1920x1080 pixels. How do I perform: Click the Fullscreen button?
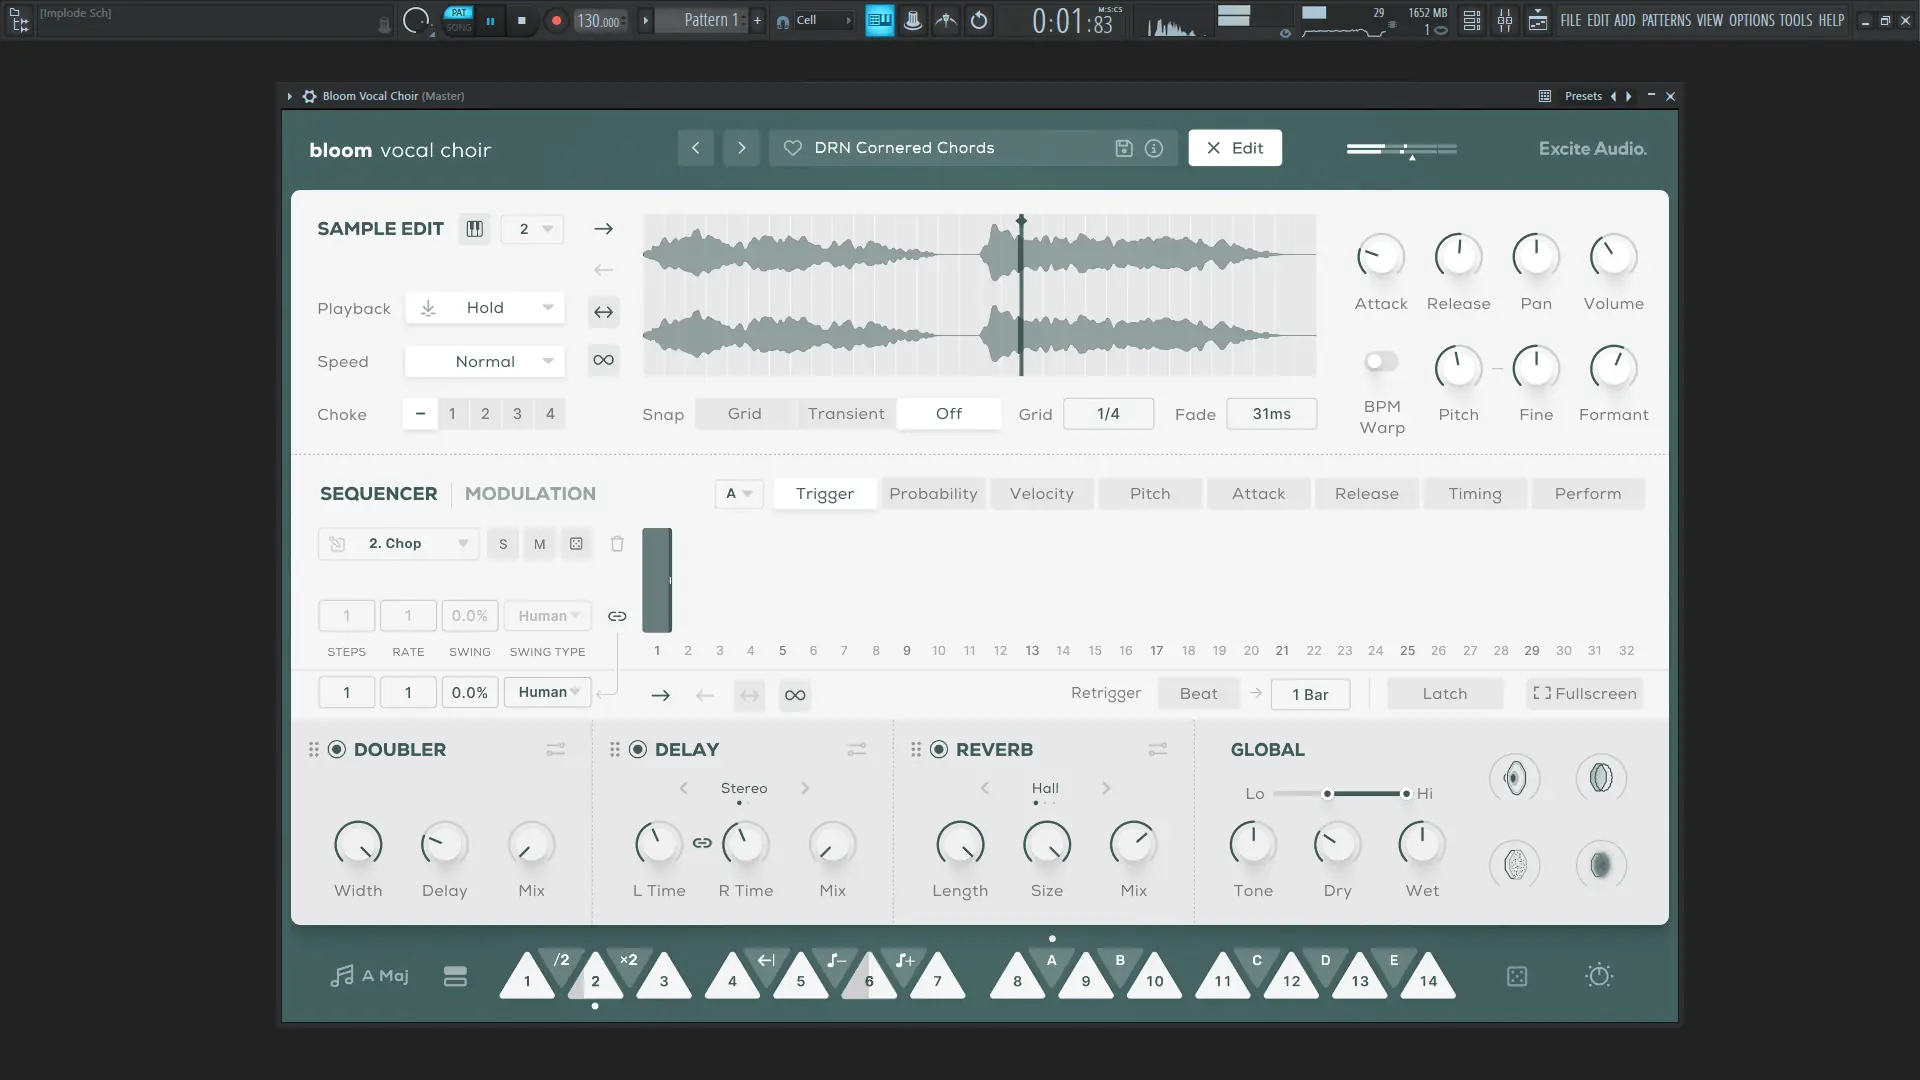pos(1584,694)
